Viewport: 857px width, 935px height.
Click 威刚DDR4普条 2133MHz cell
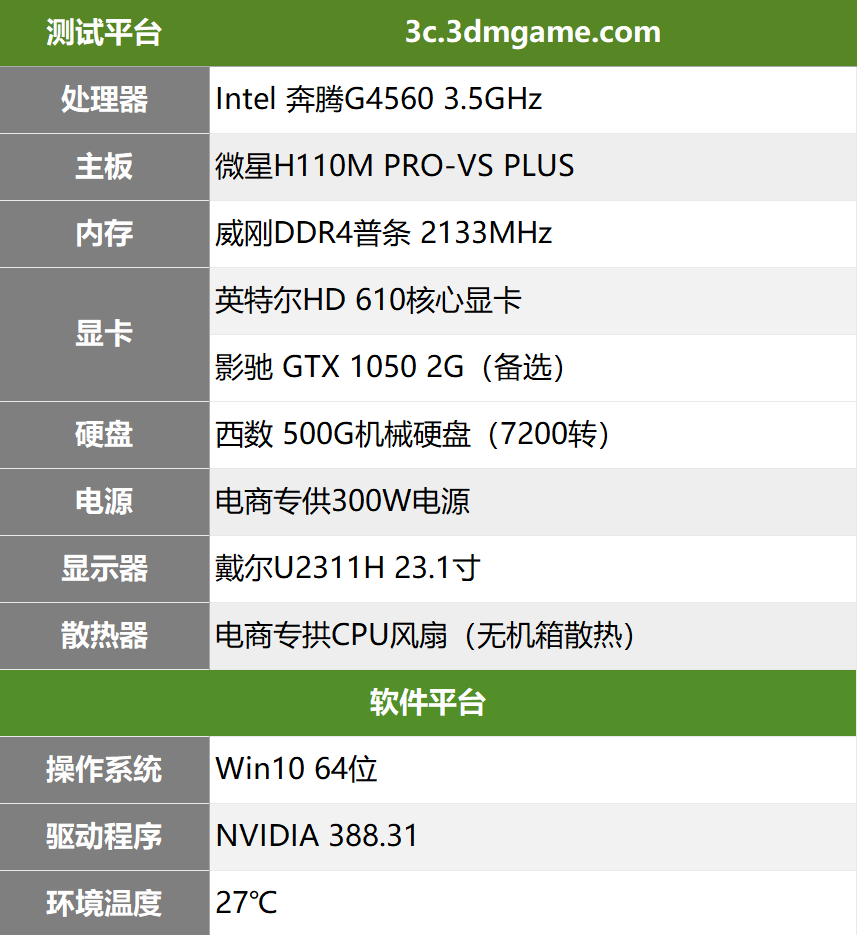pyautogui.click(x=533, y=234)
